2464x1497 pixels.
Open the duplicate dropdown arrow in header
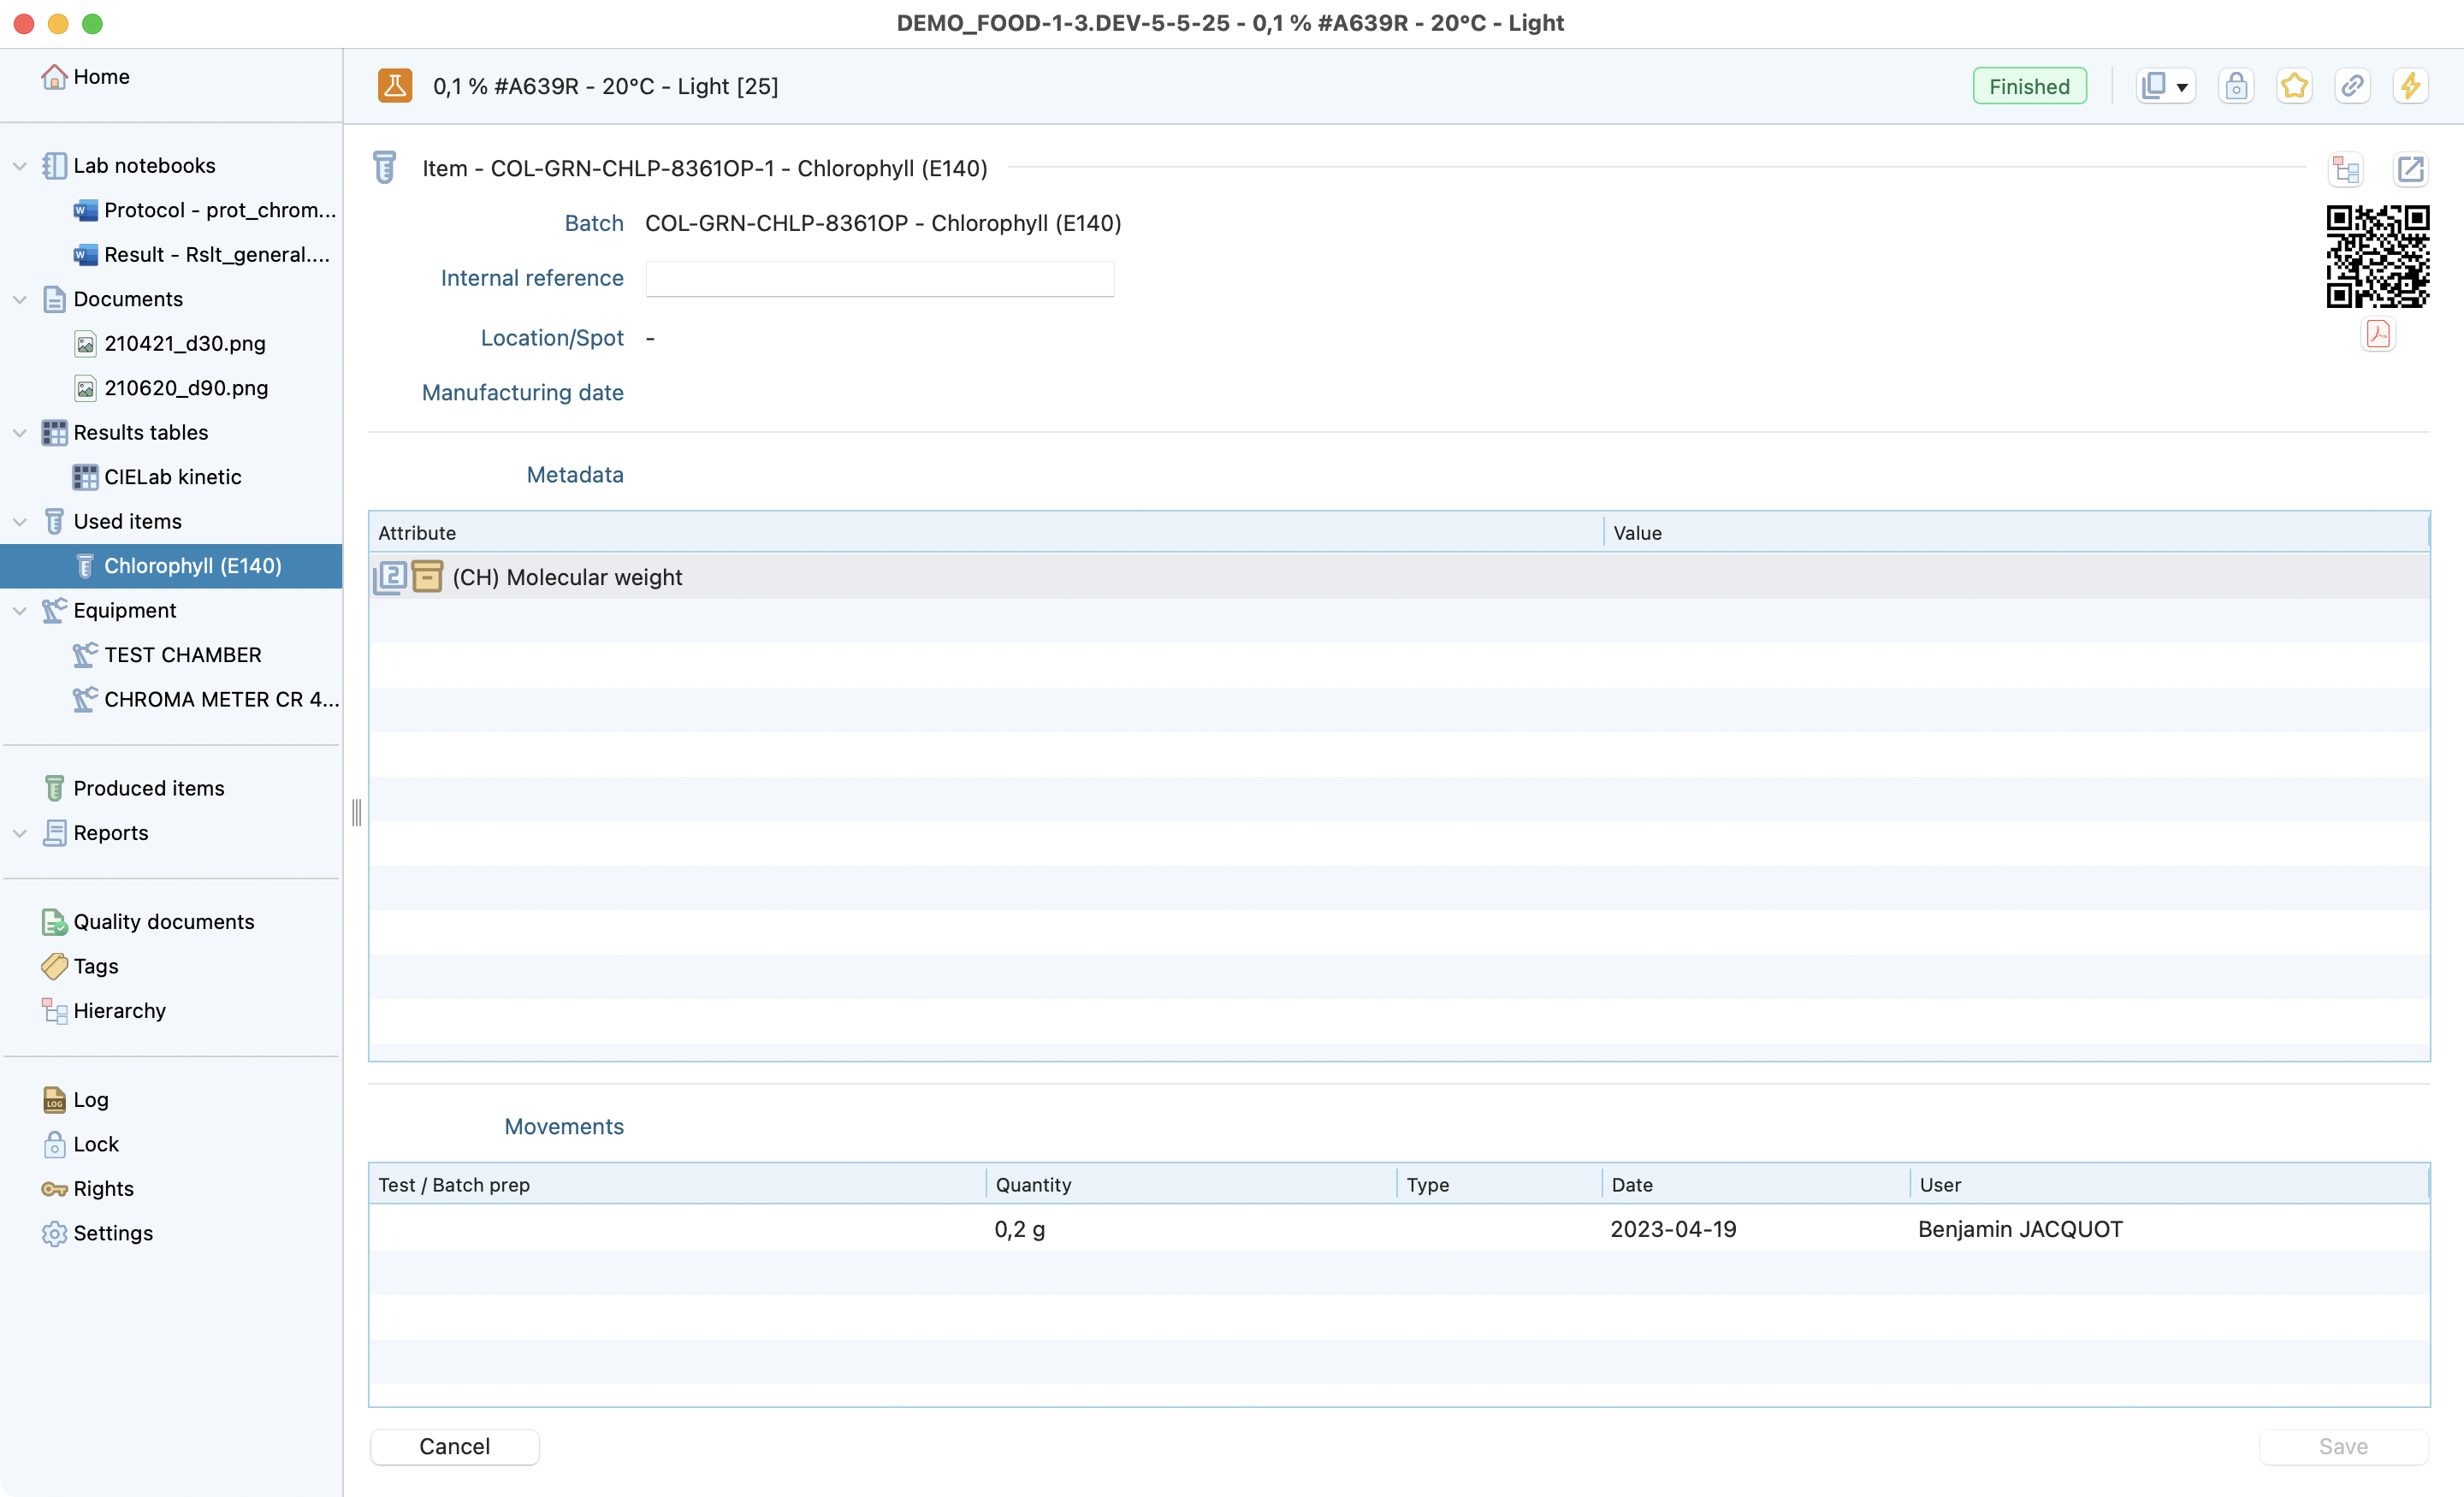2182,87
